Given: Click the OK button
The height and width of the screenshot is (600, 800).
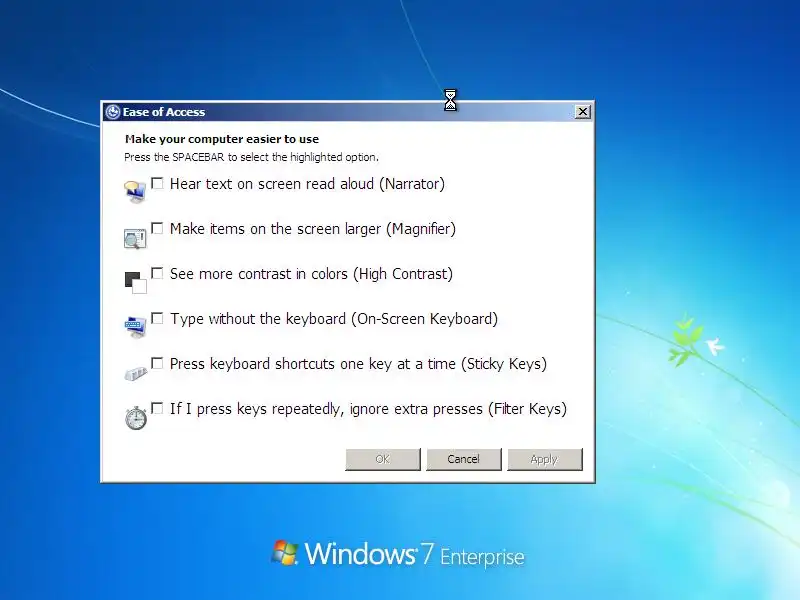Looking at the screenshot, I should point(383,459).
